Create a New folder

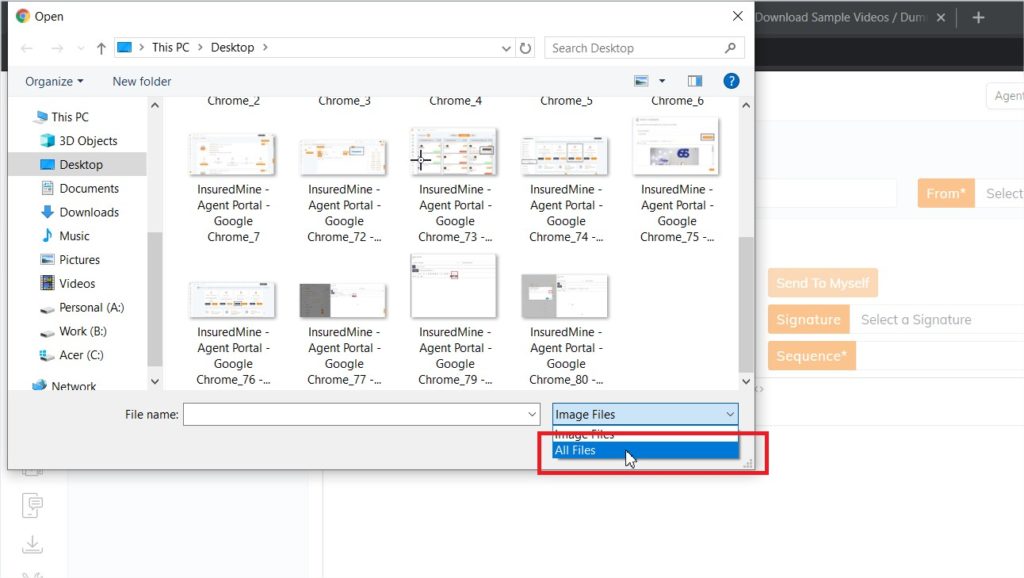(x=142, y=82)
